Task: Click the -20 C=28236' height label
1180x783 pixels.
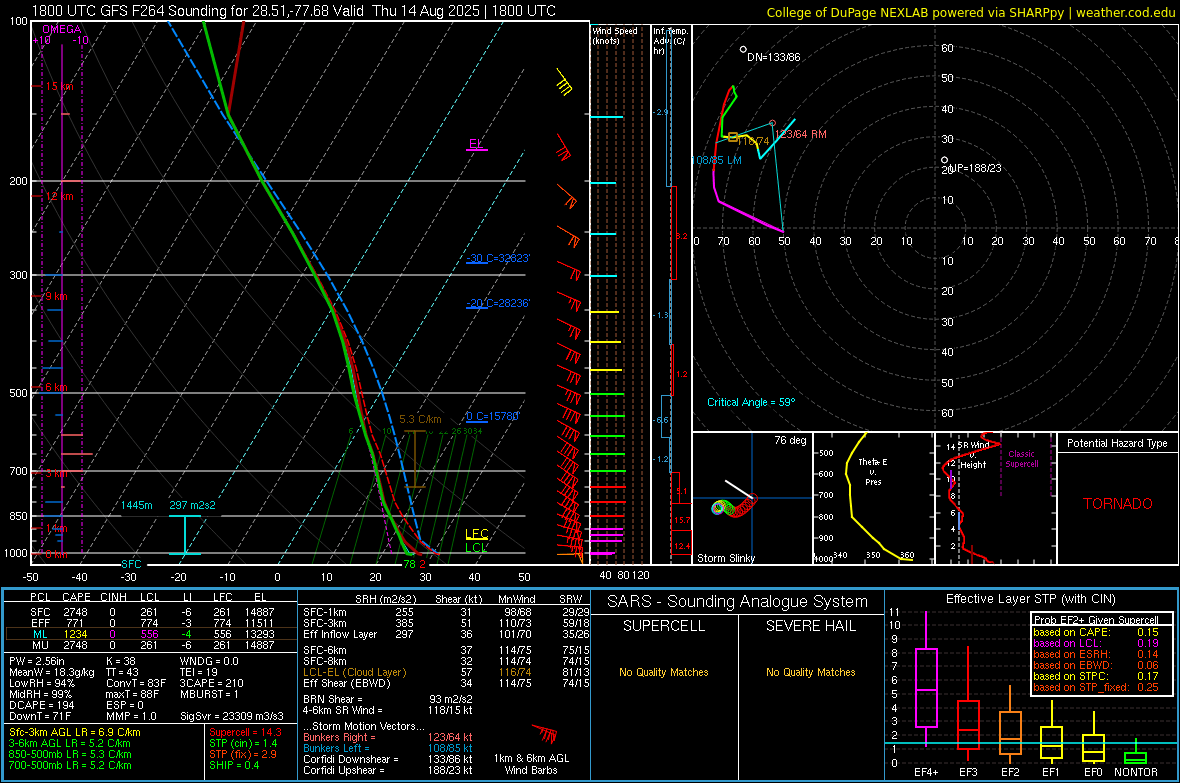Action: (498, 303)
